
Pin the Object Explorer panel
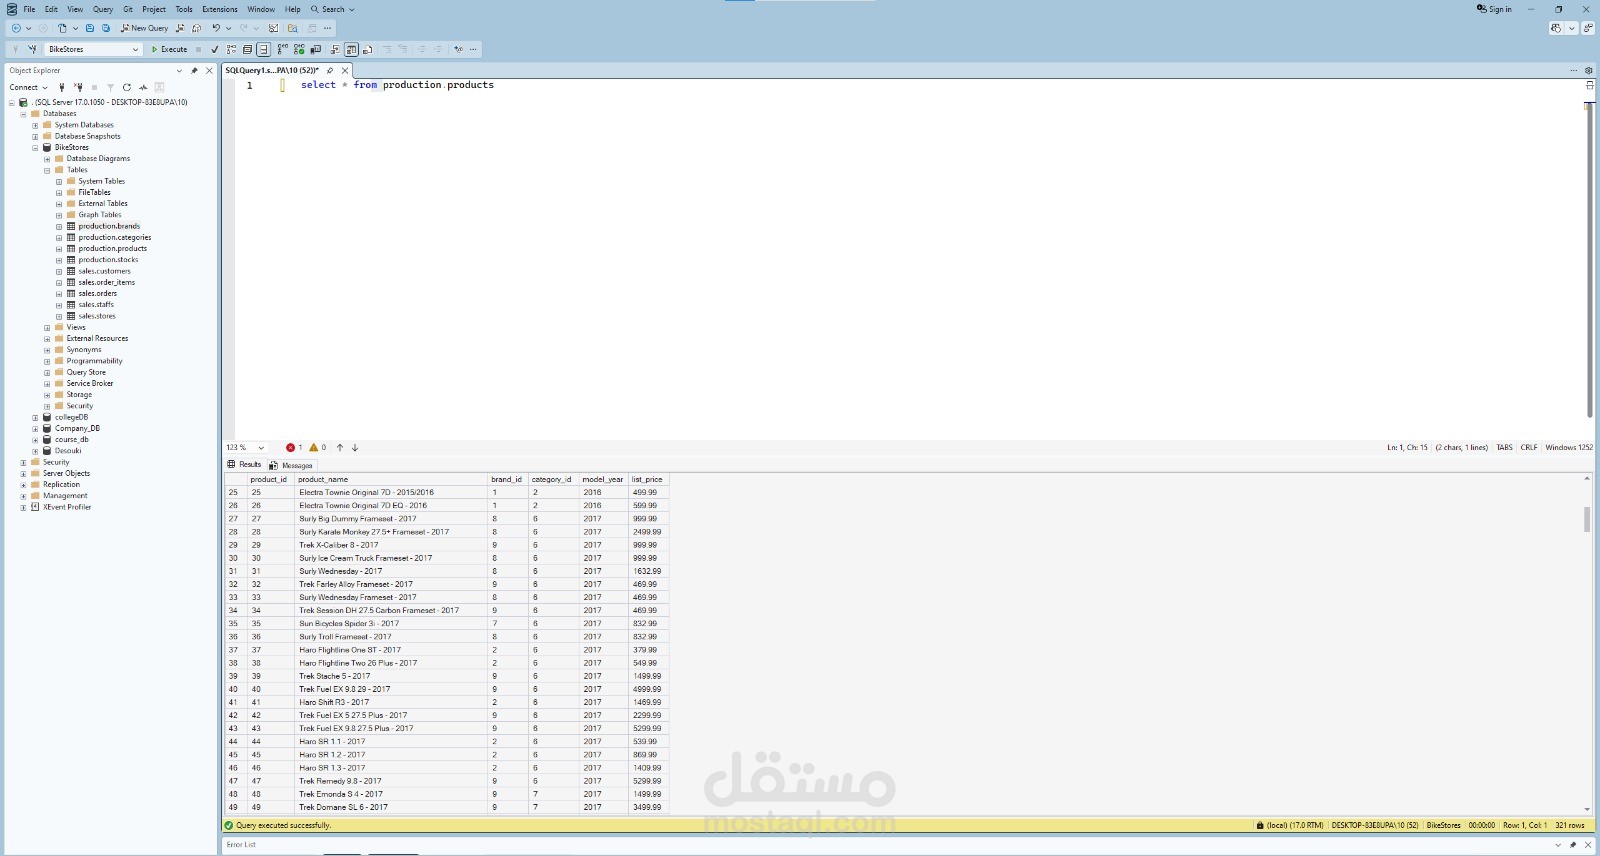click(194, 70)
